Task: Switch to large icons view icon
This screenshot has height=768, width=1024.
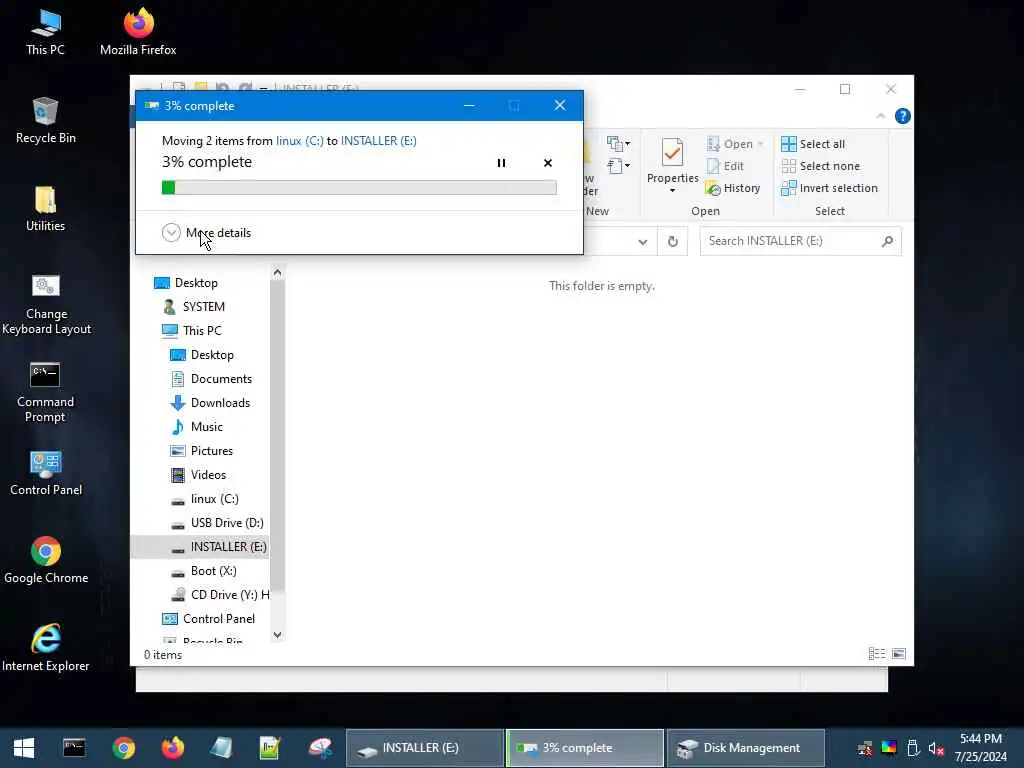Action: [899, 654]
